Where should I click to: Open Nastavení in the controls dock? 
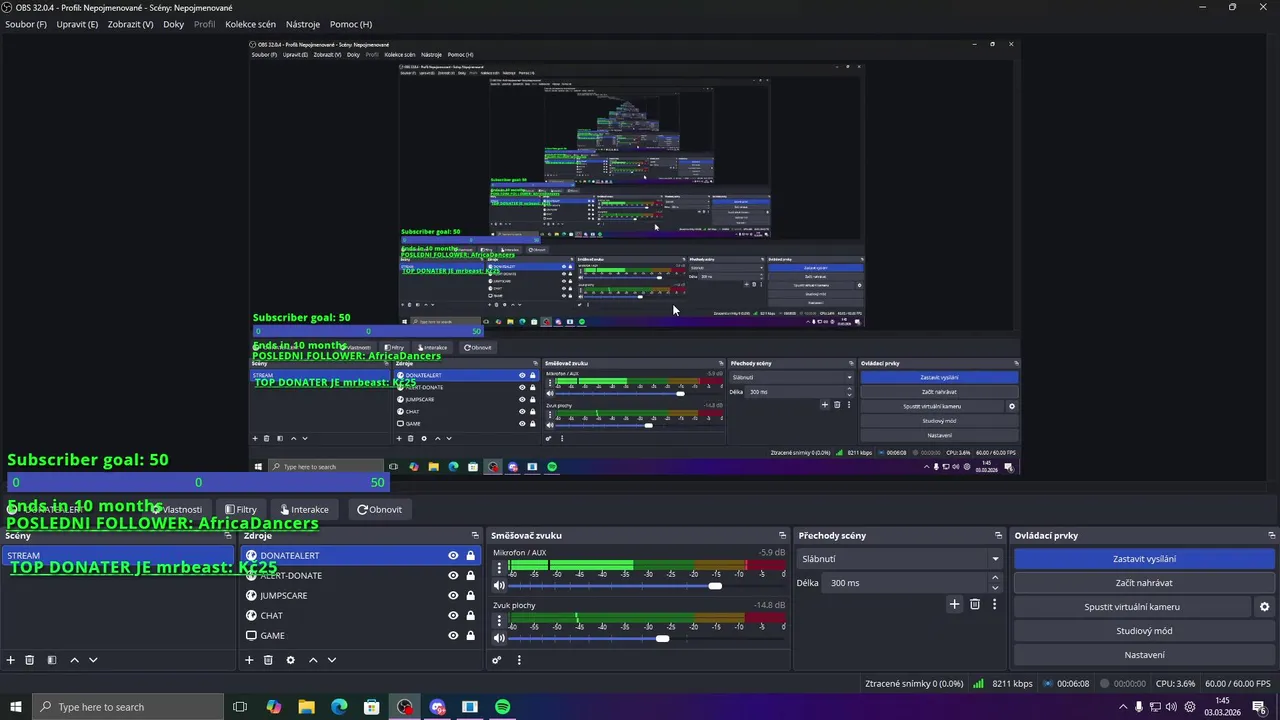[1144, 655]
